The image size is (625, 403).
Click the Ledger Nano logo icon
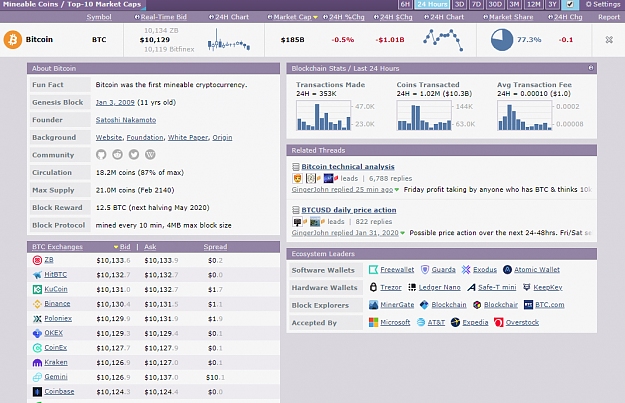[x=412, y=287]
